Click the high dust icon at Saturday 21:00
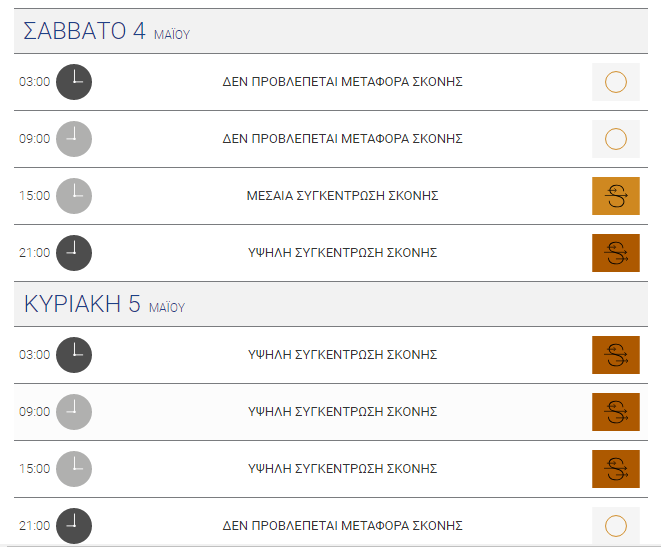The width and height of the screenshot is (661, 547). [x=616, y=253]
